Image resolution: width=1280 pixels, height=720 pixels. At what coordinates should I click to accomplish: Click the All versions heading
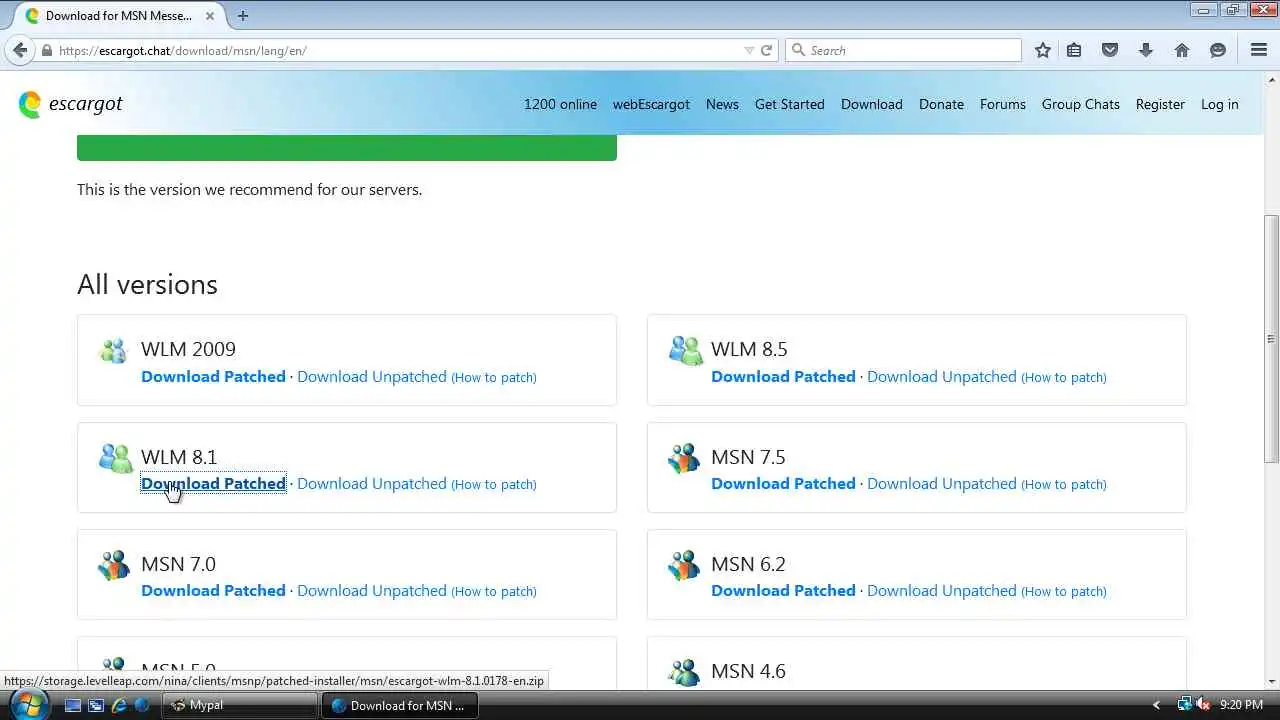tap(147, 285)
